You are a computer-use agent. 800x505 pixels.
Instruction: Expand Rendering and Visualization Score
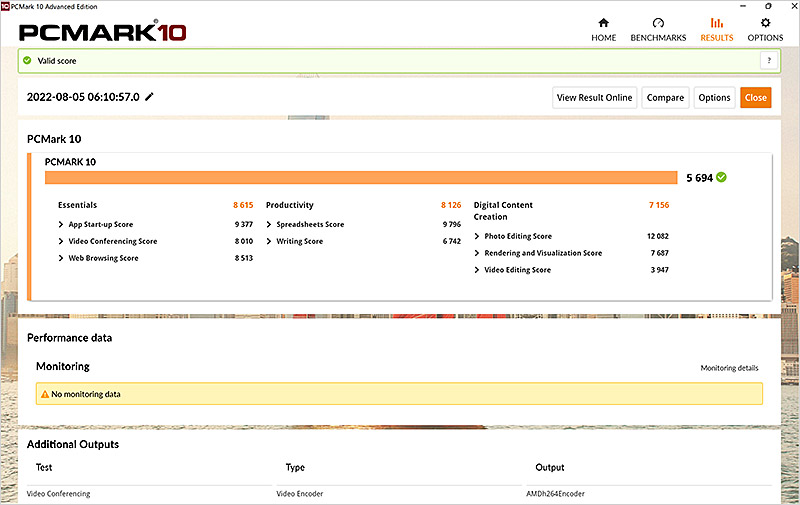pyautogui.click(x=477, y=253)
